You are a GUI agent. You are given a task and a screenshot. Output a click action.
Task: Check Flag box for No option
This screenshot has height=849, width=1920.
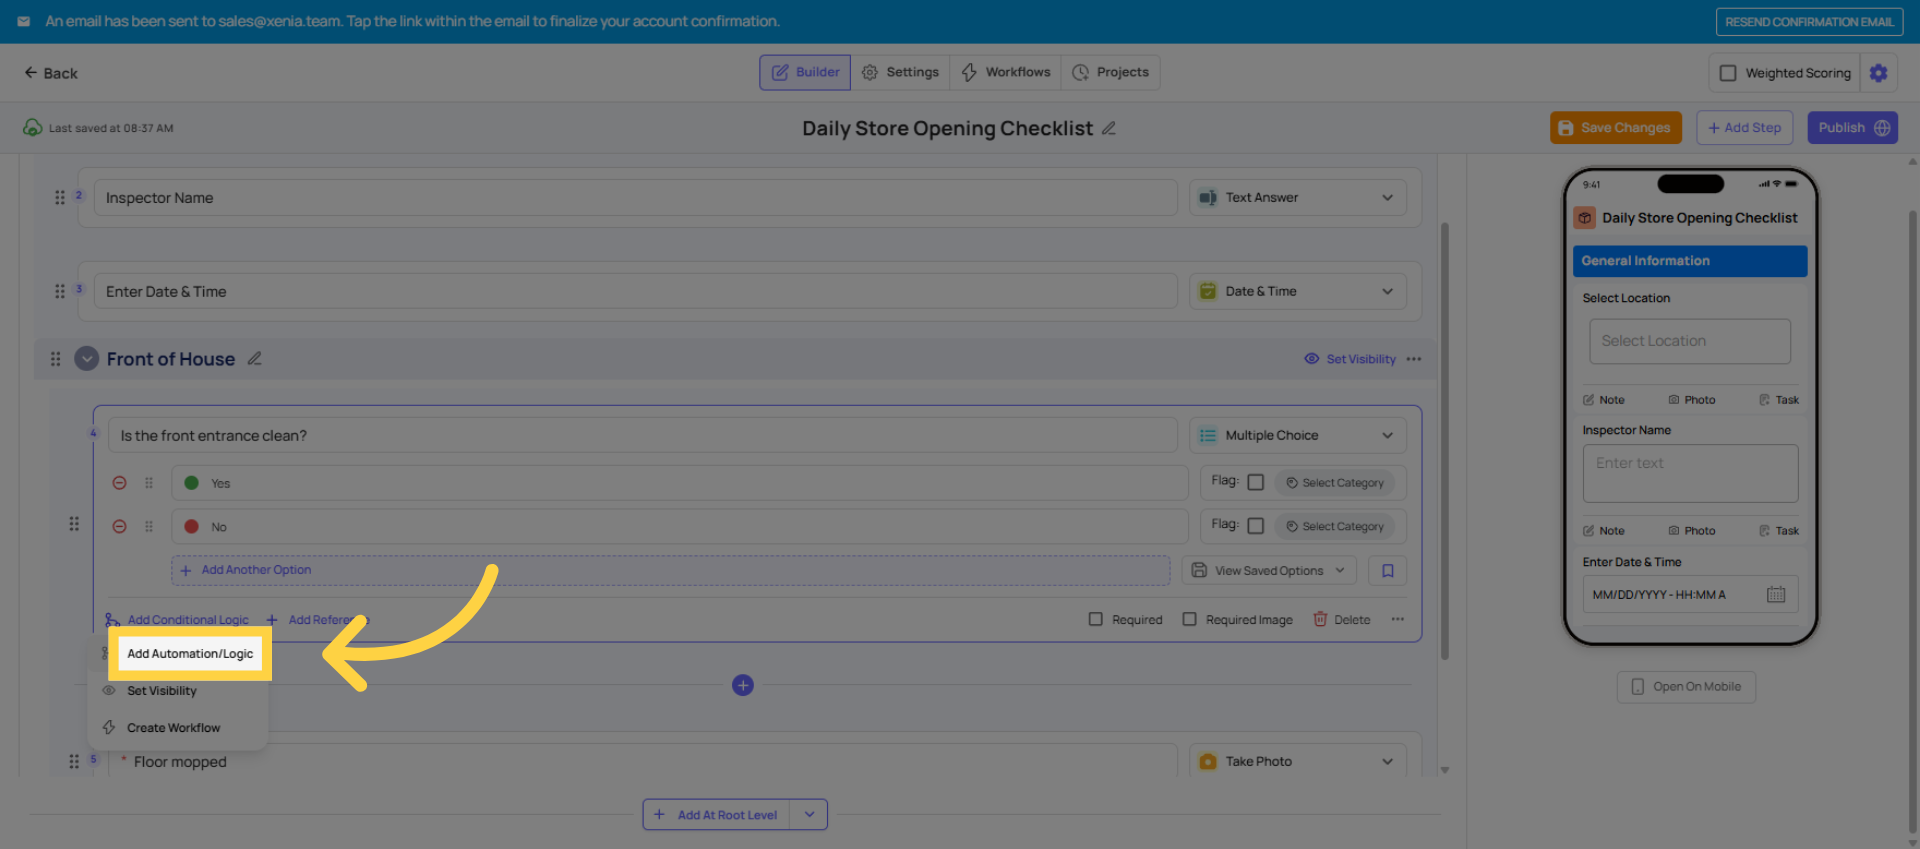[x=1256, y=525]
